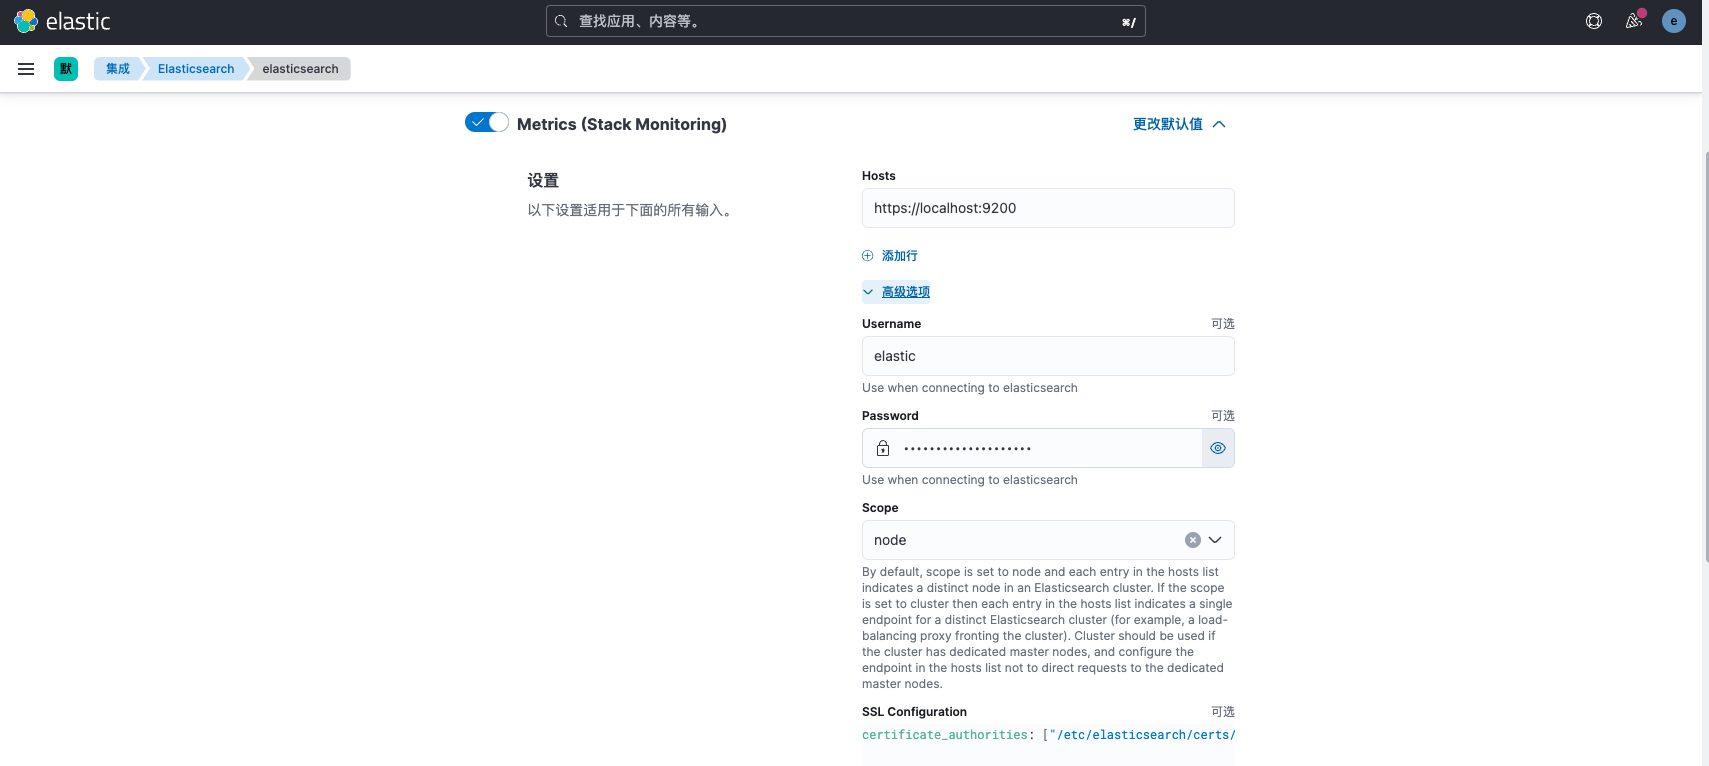Open the newsfeed notifications icon
The width and height of the screenshot is (1709, 766).
point(1634,21)
